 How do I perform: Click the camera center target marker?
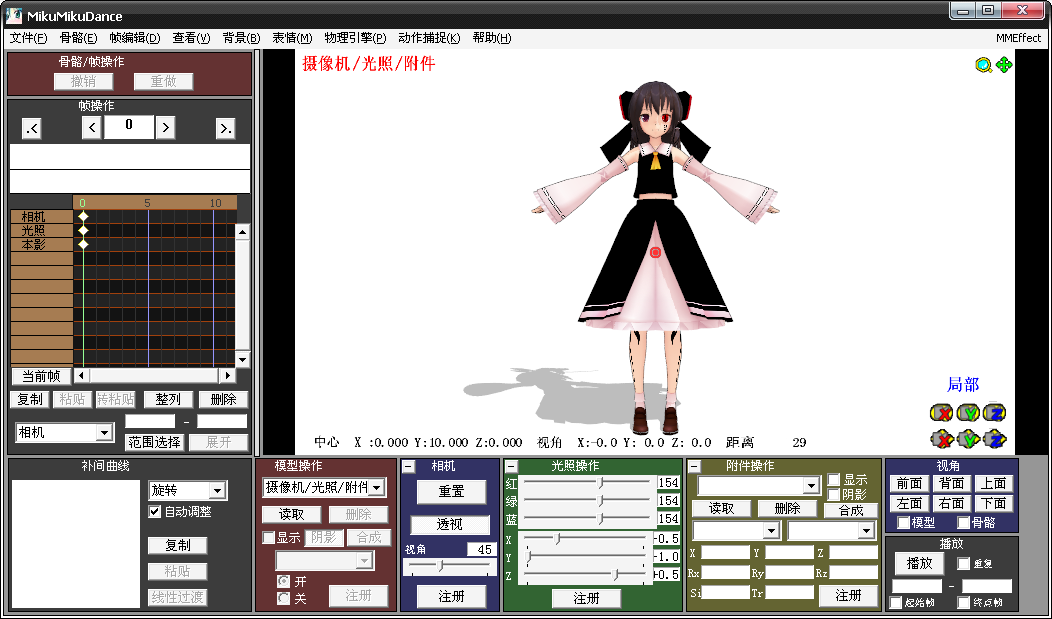[655, 252]
